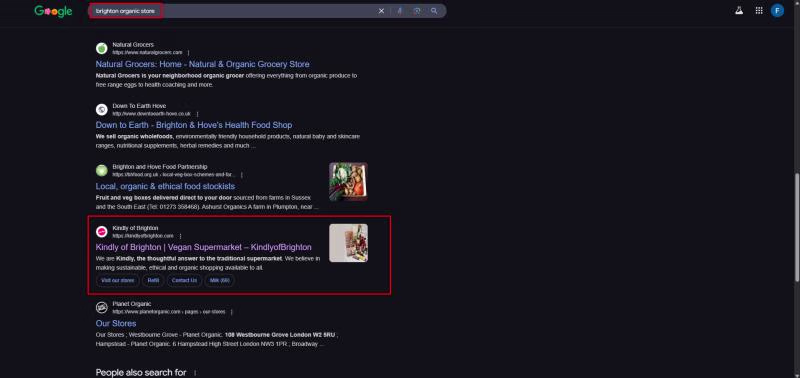Viewport: 800px width, 378px height.
Task: Open more options for Food Partnership result
Action: [x=242, y=174]
